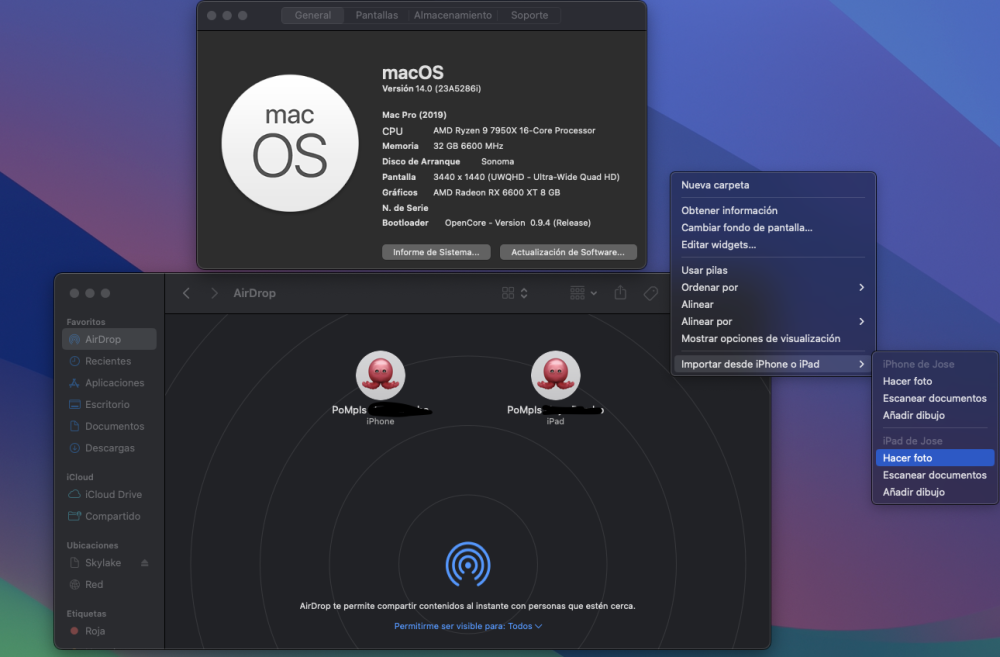The image size is (1000, 657).
Task: Click OpenCore - Version 0.9.4 text
Action: point(517,223)
